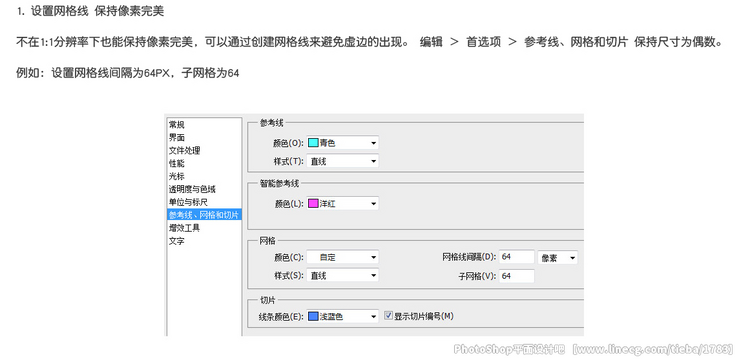Select 光标 in the preferences list
This screenshot has height=362, width=750.
[176, 176]
